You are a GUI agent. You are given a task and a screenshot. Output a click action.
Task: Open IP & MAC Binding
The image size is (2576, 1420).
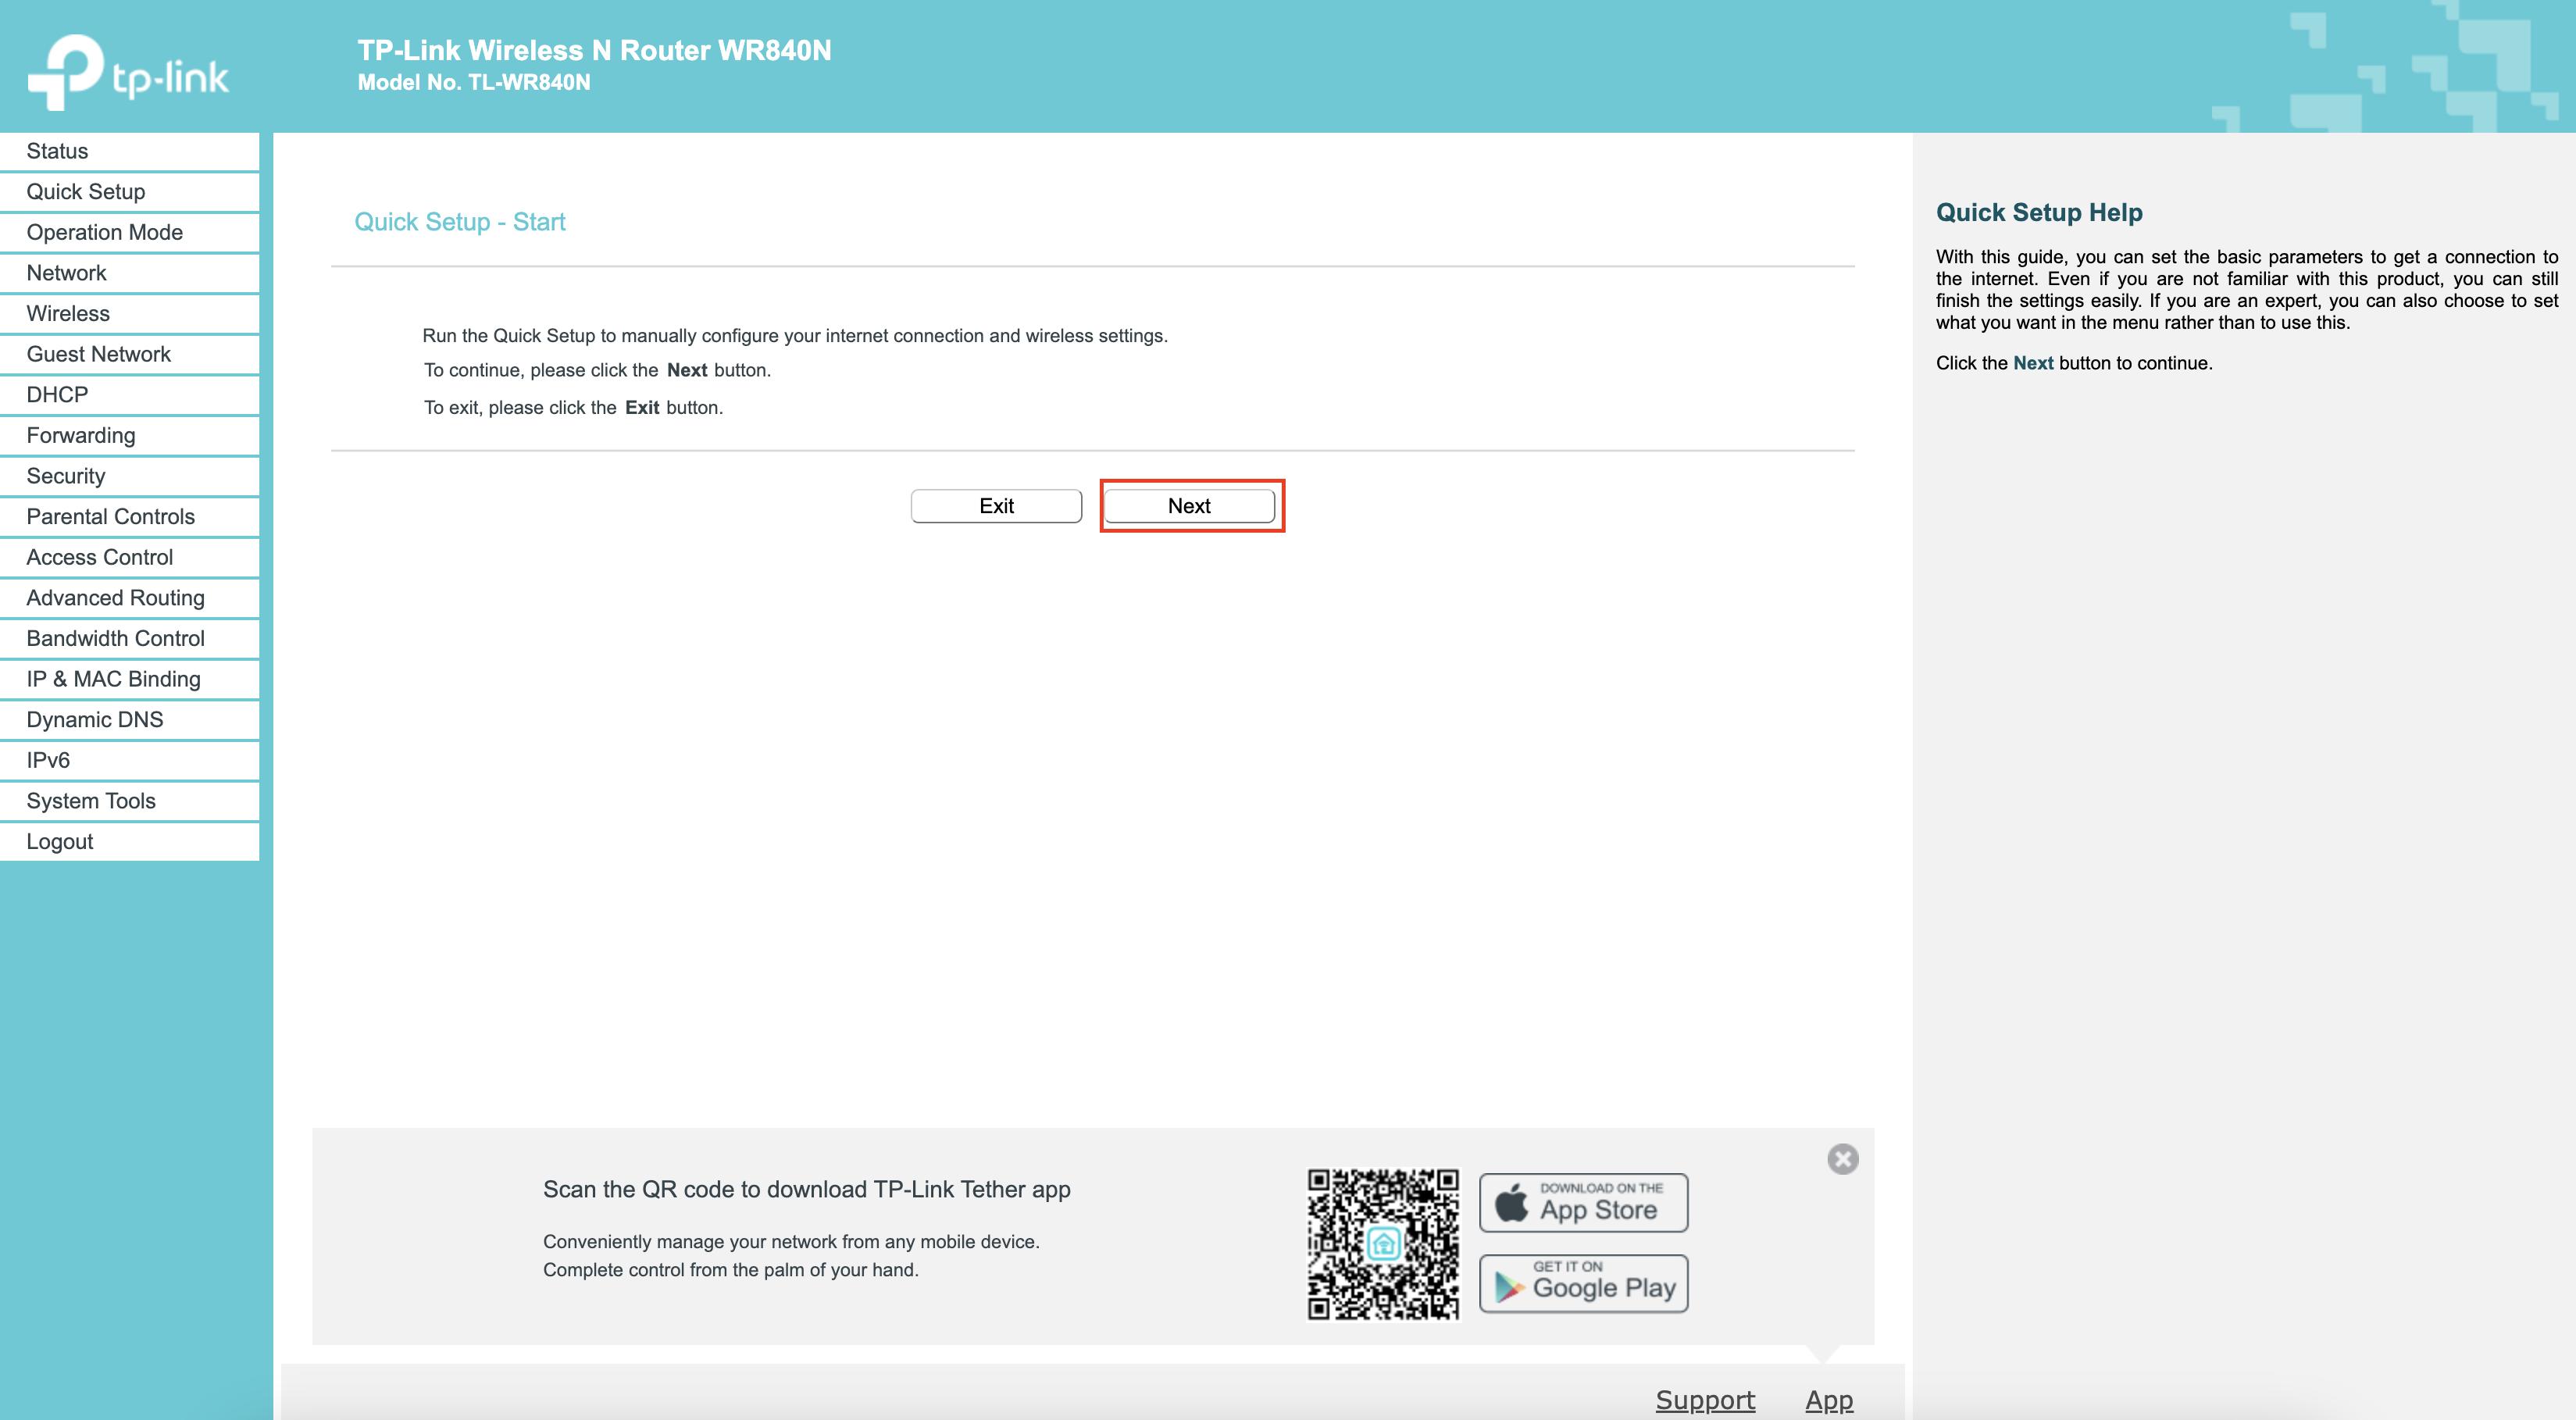click(x=130, y=679)
